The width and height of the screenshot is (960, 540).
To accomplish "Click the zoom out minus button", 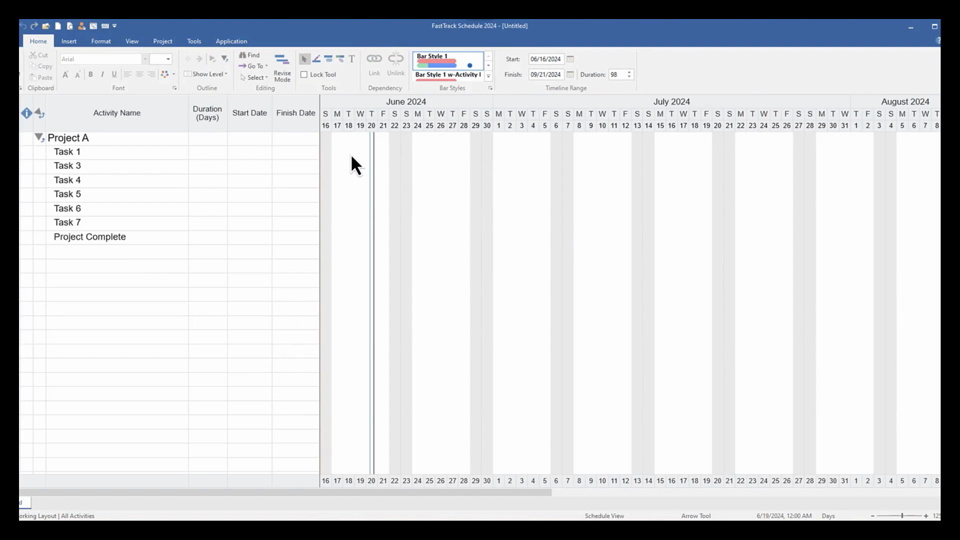I will pos(872,516).
